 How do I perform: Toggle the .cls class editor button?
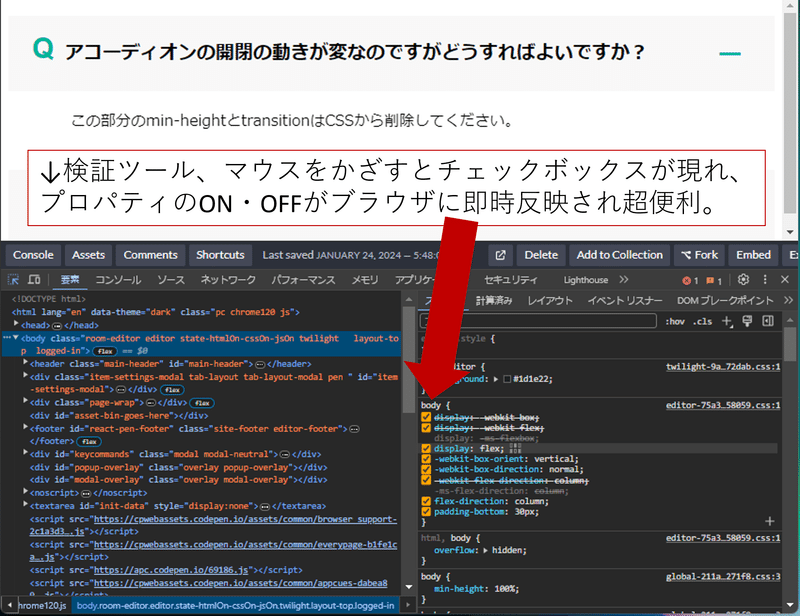coord(703,321)
